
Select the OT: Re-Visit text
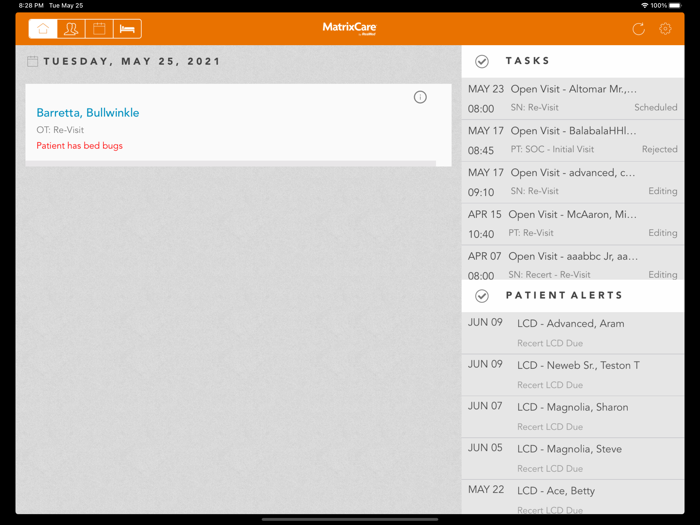point(60,130)
